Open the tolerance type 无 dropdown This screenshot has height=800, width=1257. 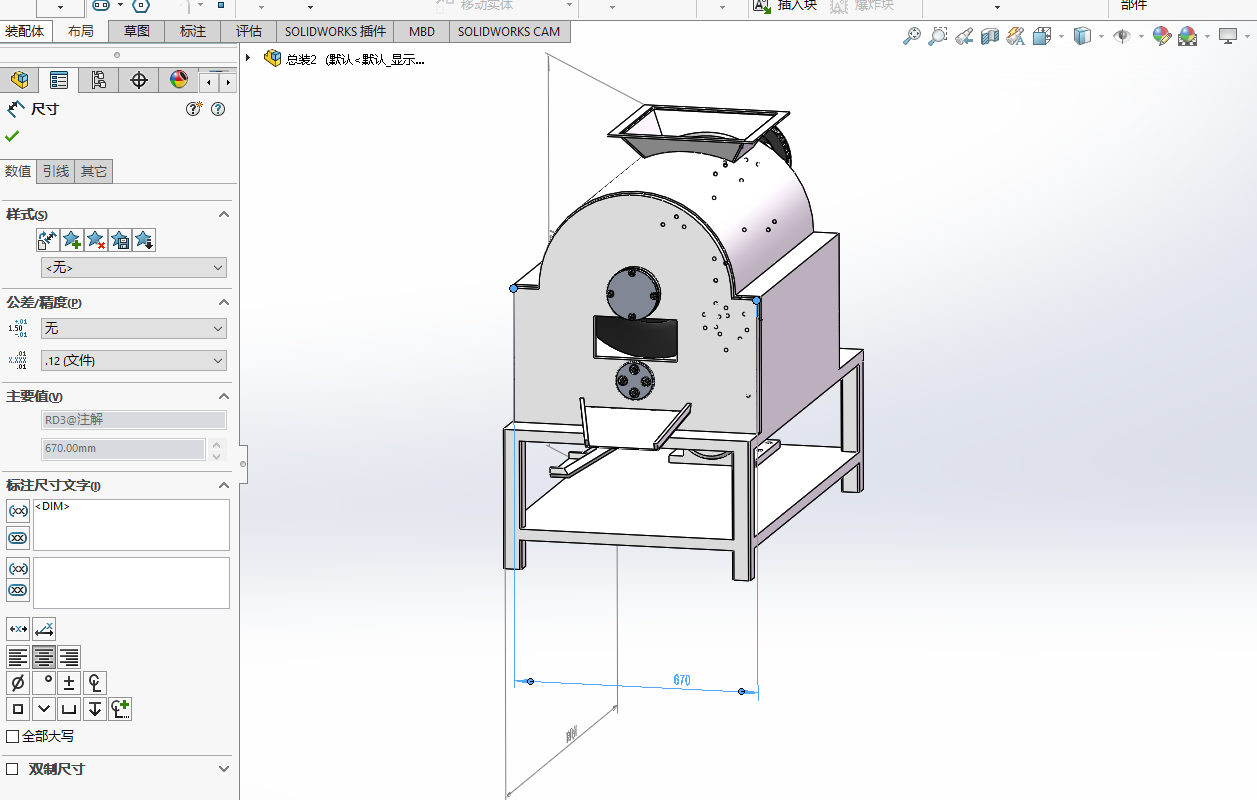134,328
